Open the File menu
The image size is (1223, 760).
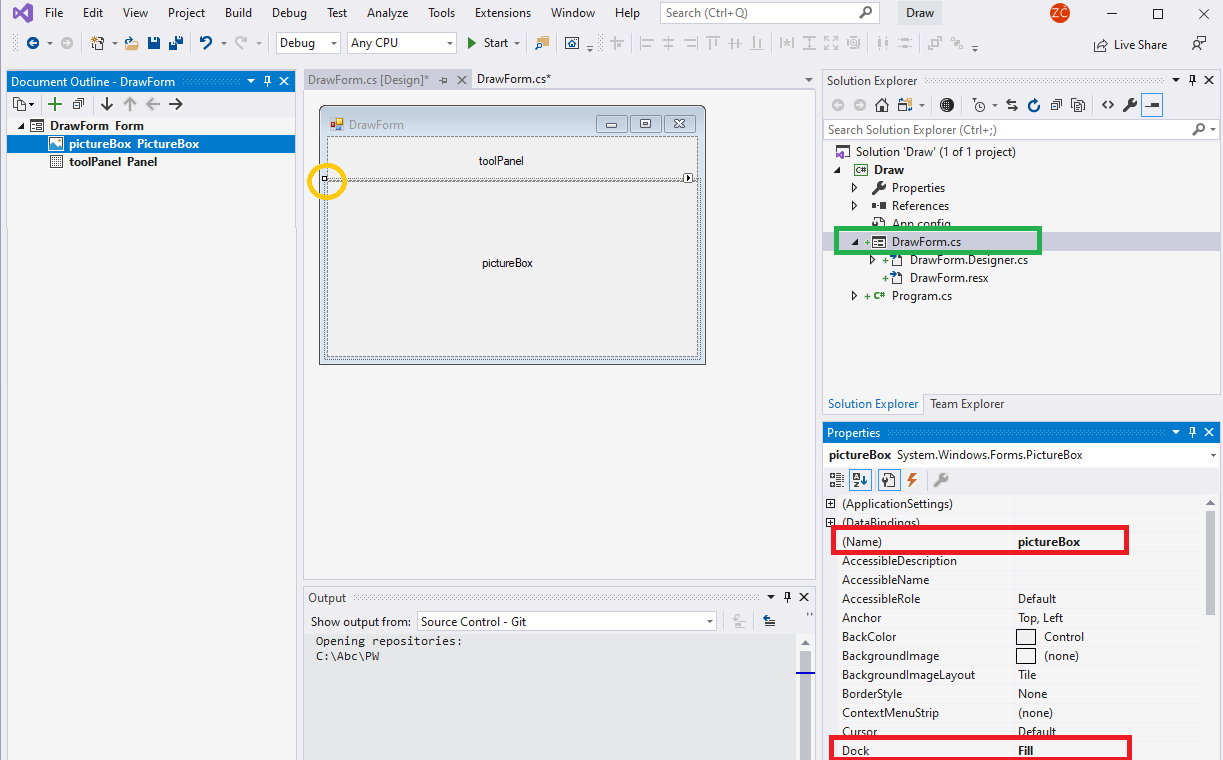tap(54, 13)
